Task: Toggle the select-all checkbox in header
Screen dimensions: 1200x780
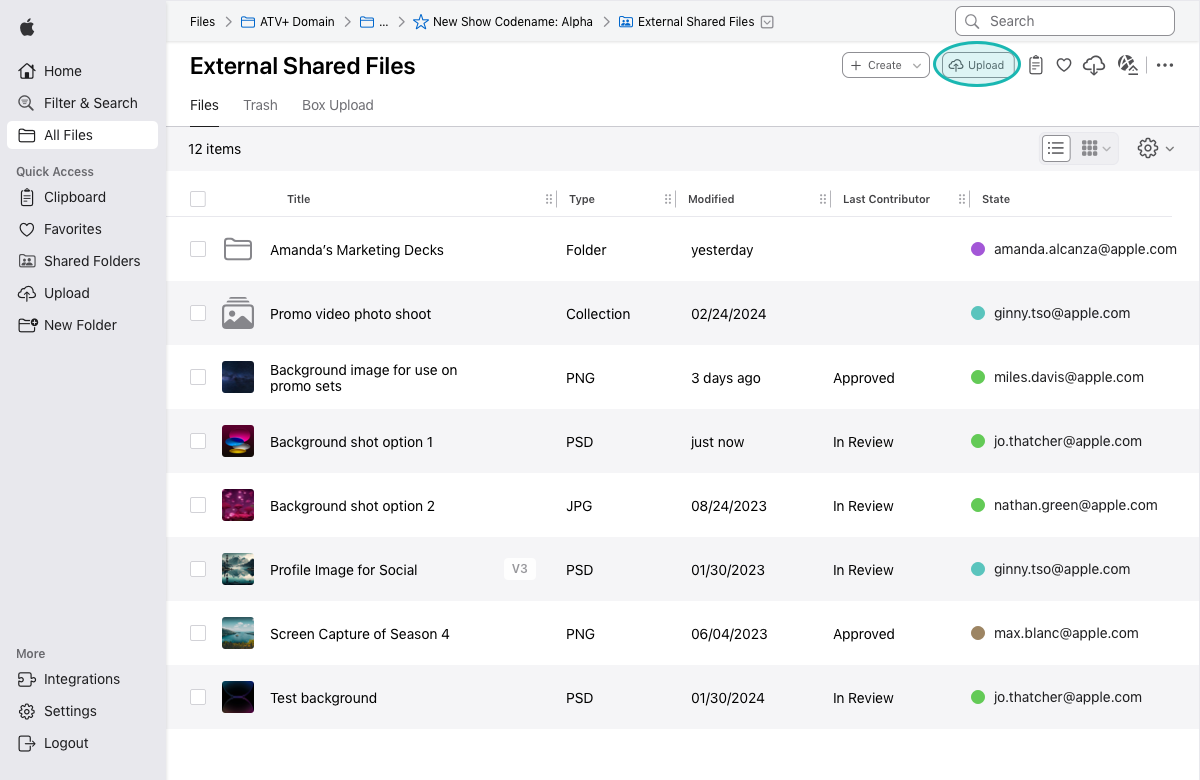Action: coord(198,199)
